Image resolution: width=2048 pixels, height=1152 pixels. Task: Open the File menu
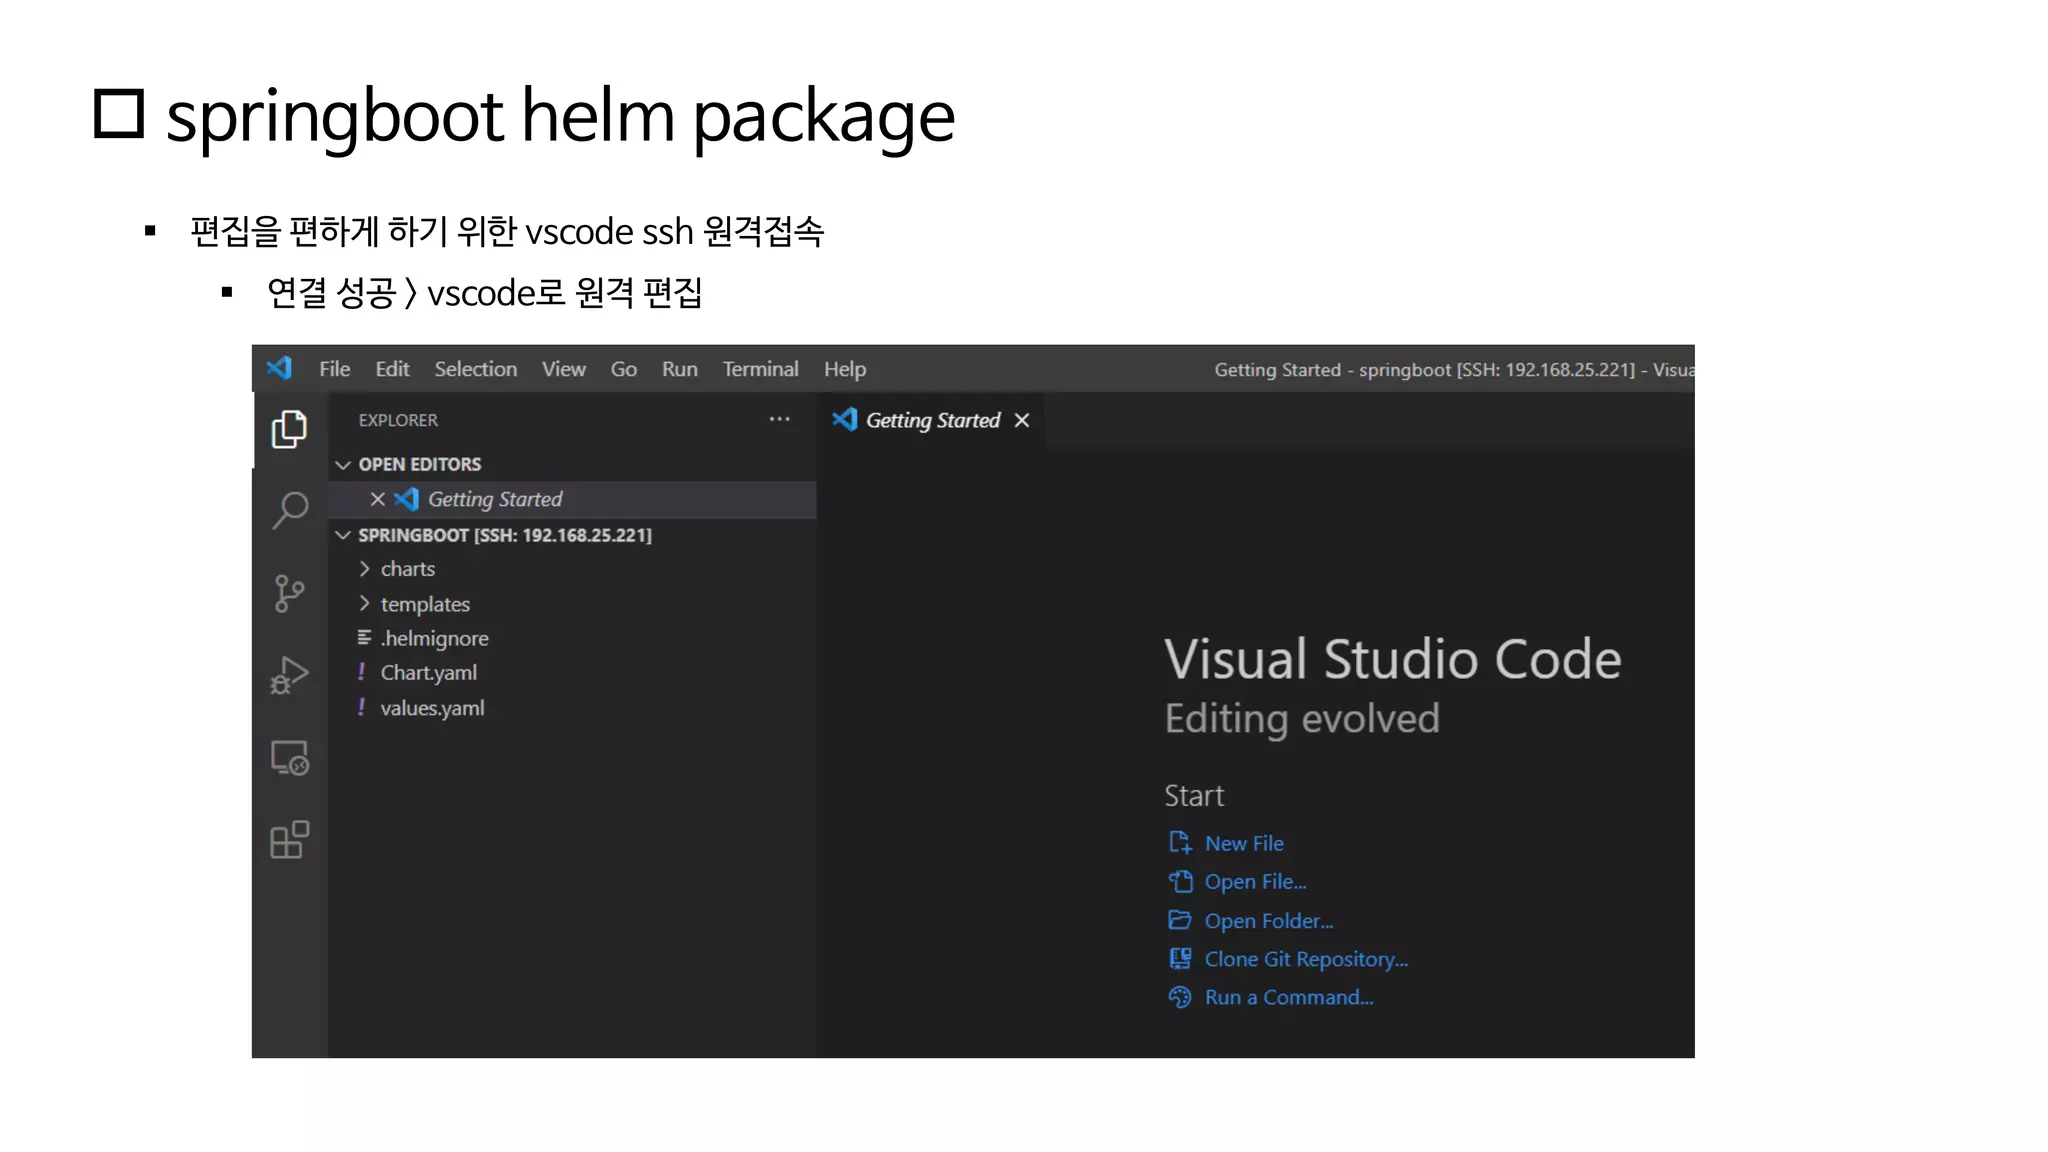click(335, 369)
